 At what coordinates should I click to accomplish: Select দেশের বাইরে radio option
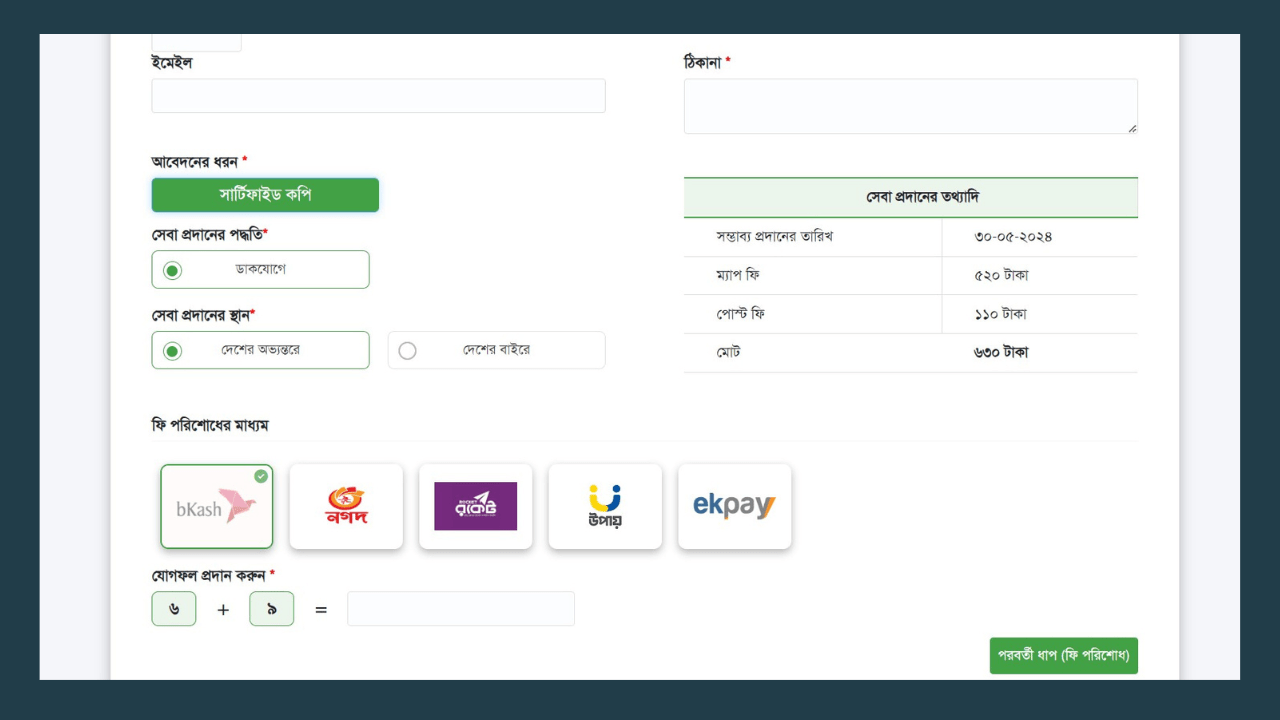pos(407,351)
